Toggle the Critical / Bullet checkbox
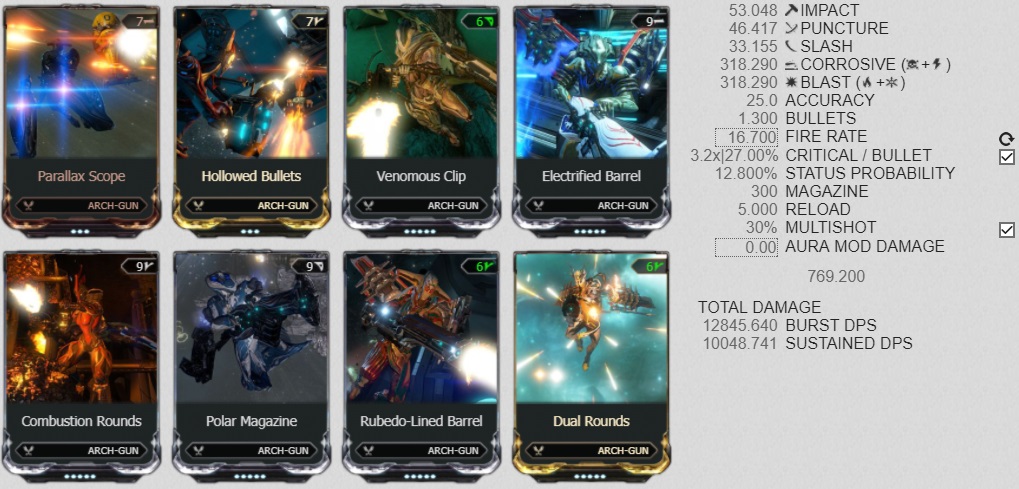Viewport: 1019px width, 489px height. tap(1007, 156)
